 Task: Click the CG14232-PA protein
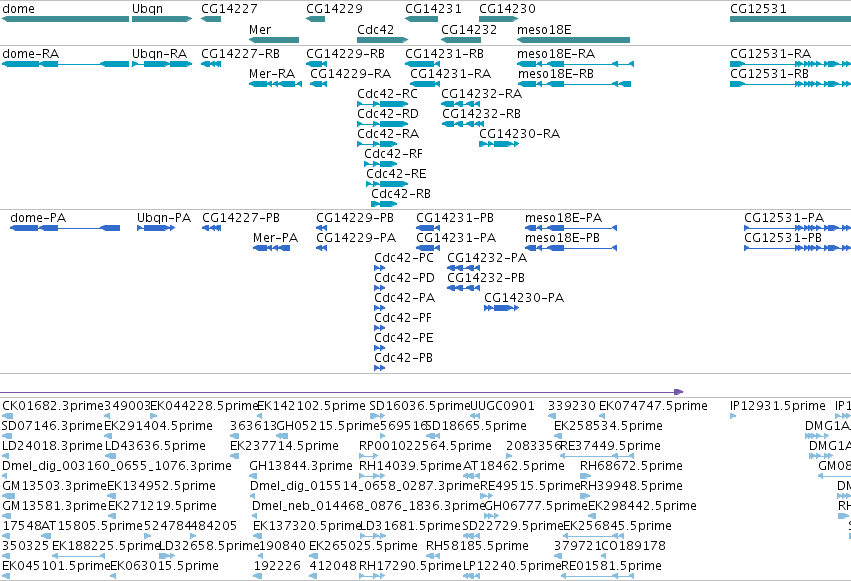tap(463, 268)
